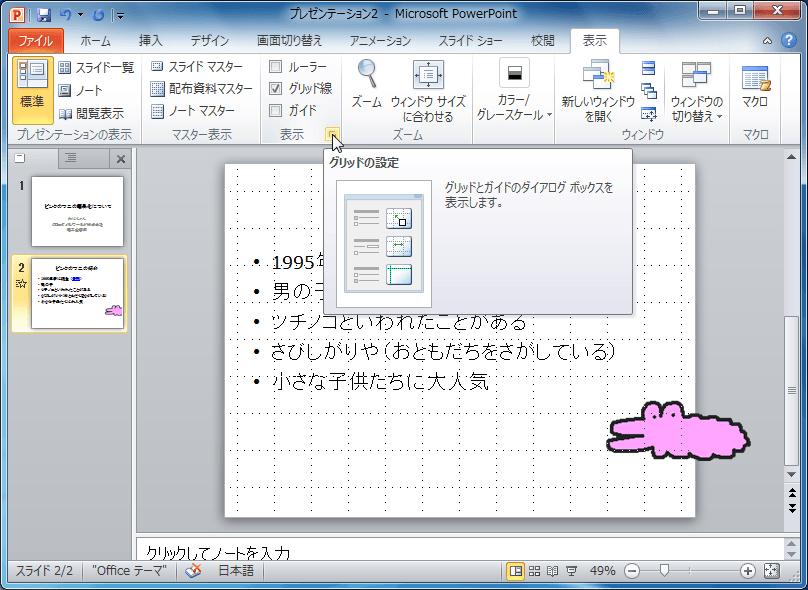Click the previous slide double-arrow button
The image size is (808, 590).
pyautogui.click(x=792, y=493)
